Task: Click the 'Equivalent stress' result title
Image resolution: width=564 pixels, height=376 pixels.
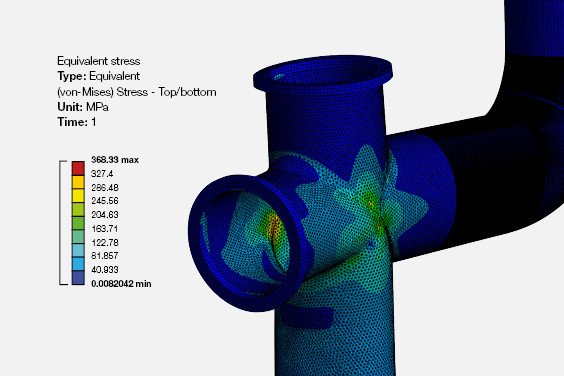Action: tap(99, 61)
